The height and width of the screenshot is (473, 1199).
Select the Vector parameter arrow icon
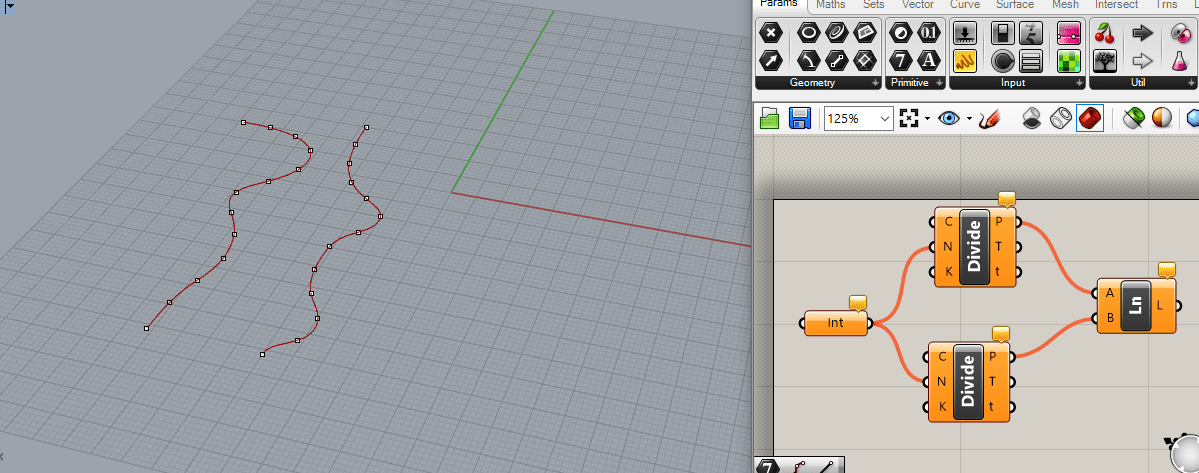[x=771, y=60]
